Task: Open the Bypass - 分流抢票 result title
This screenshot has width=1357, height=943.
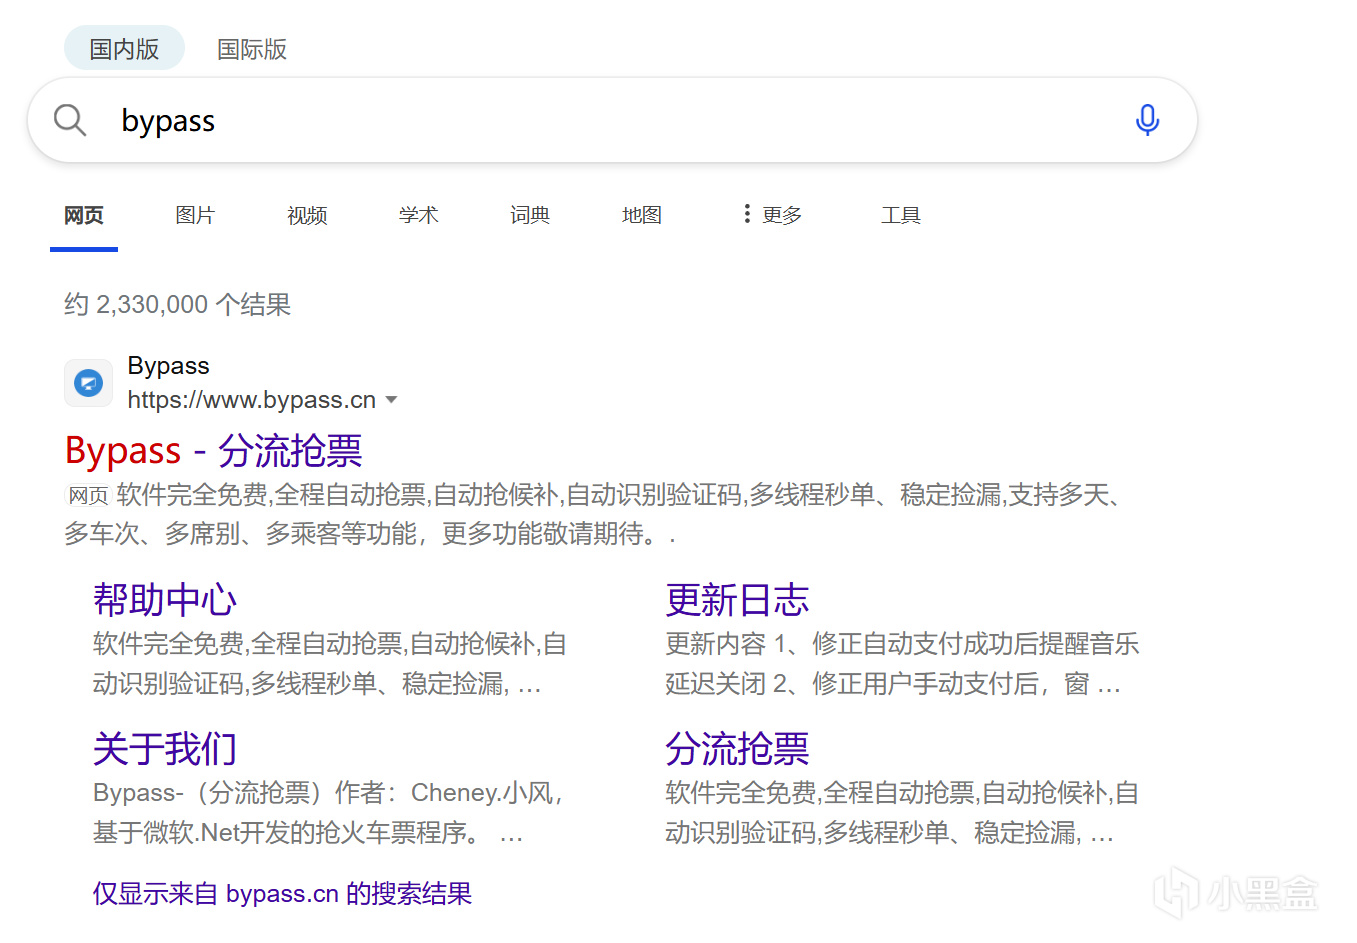Action: click(213, 451)
